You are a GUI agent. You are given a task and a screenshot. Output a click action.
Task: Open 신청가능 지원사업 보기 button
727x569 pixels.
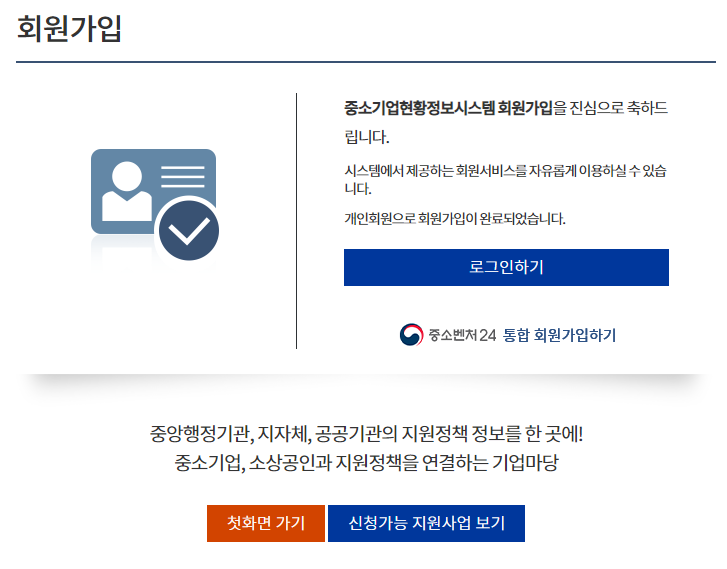pos(426,523)
